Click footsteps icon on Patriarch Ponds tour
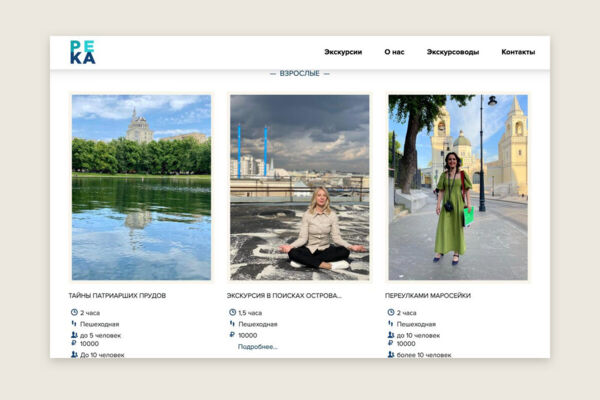The image size is (600, 400). [x=74, y=324]
